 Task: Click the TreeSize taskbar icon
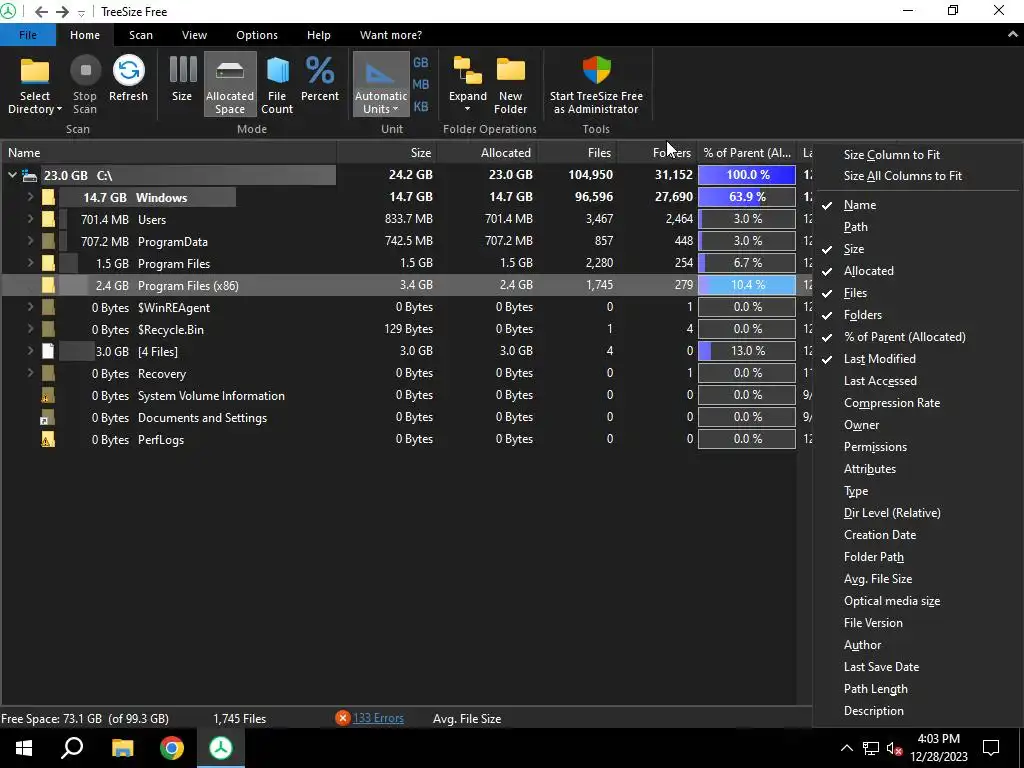(x=221, y=748)
